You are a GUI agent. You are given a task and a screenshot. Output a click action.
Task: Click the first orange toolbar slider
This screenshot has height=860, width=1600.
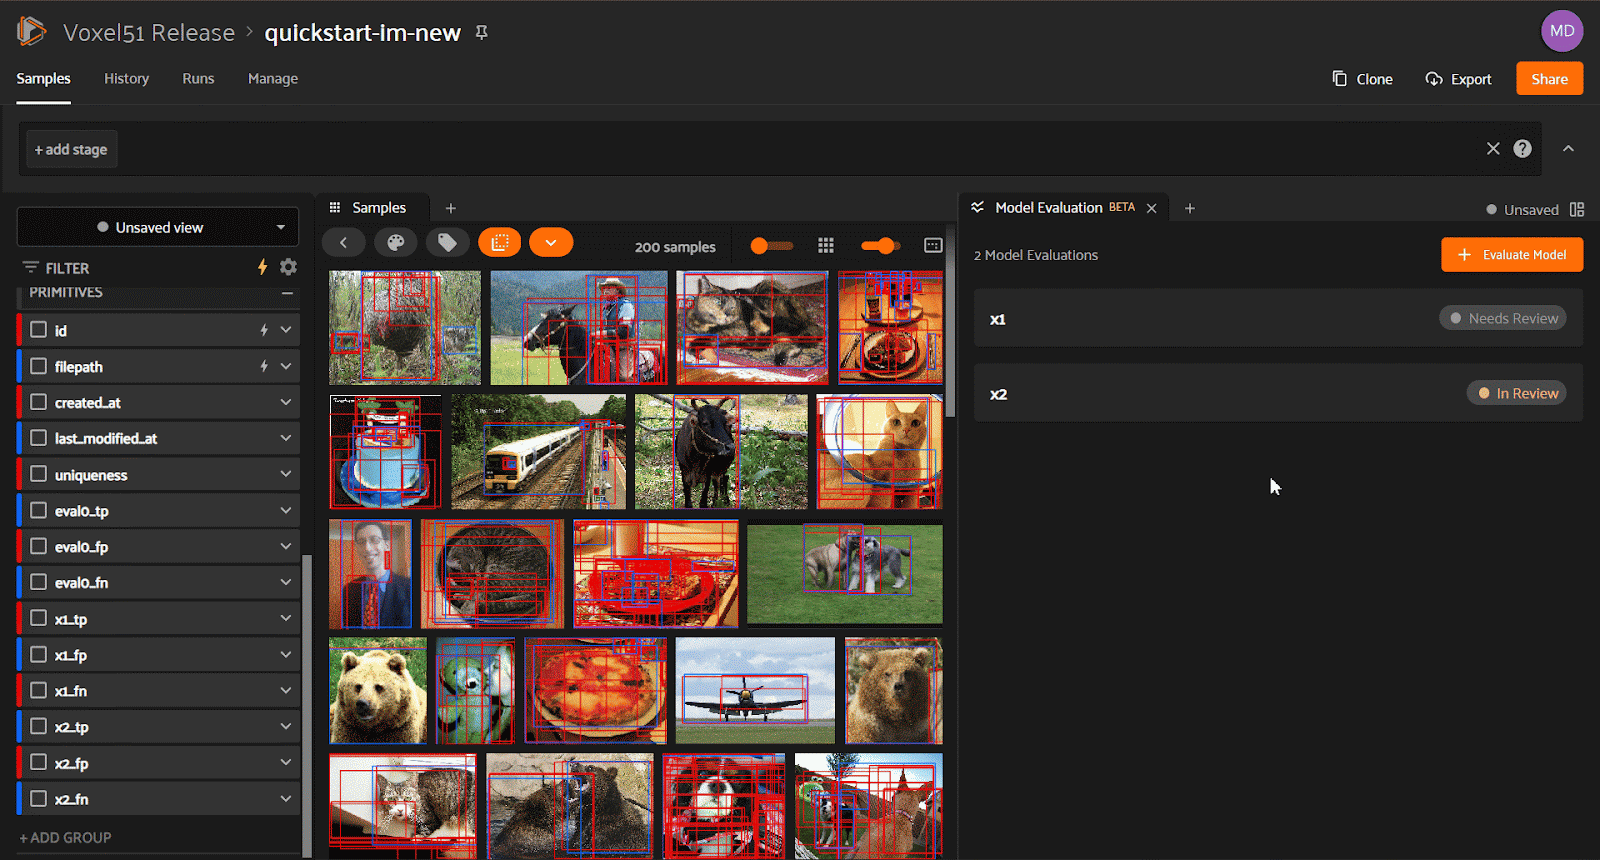(x=771, y=246)
